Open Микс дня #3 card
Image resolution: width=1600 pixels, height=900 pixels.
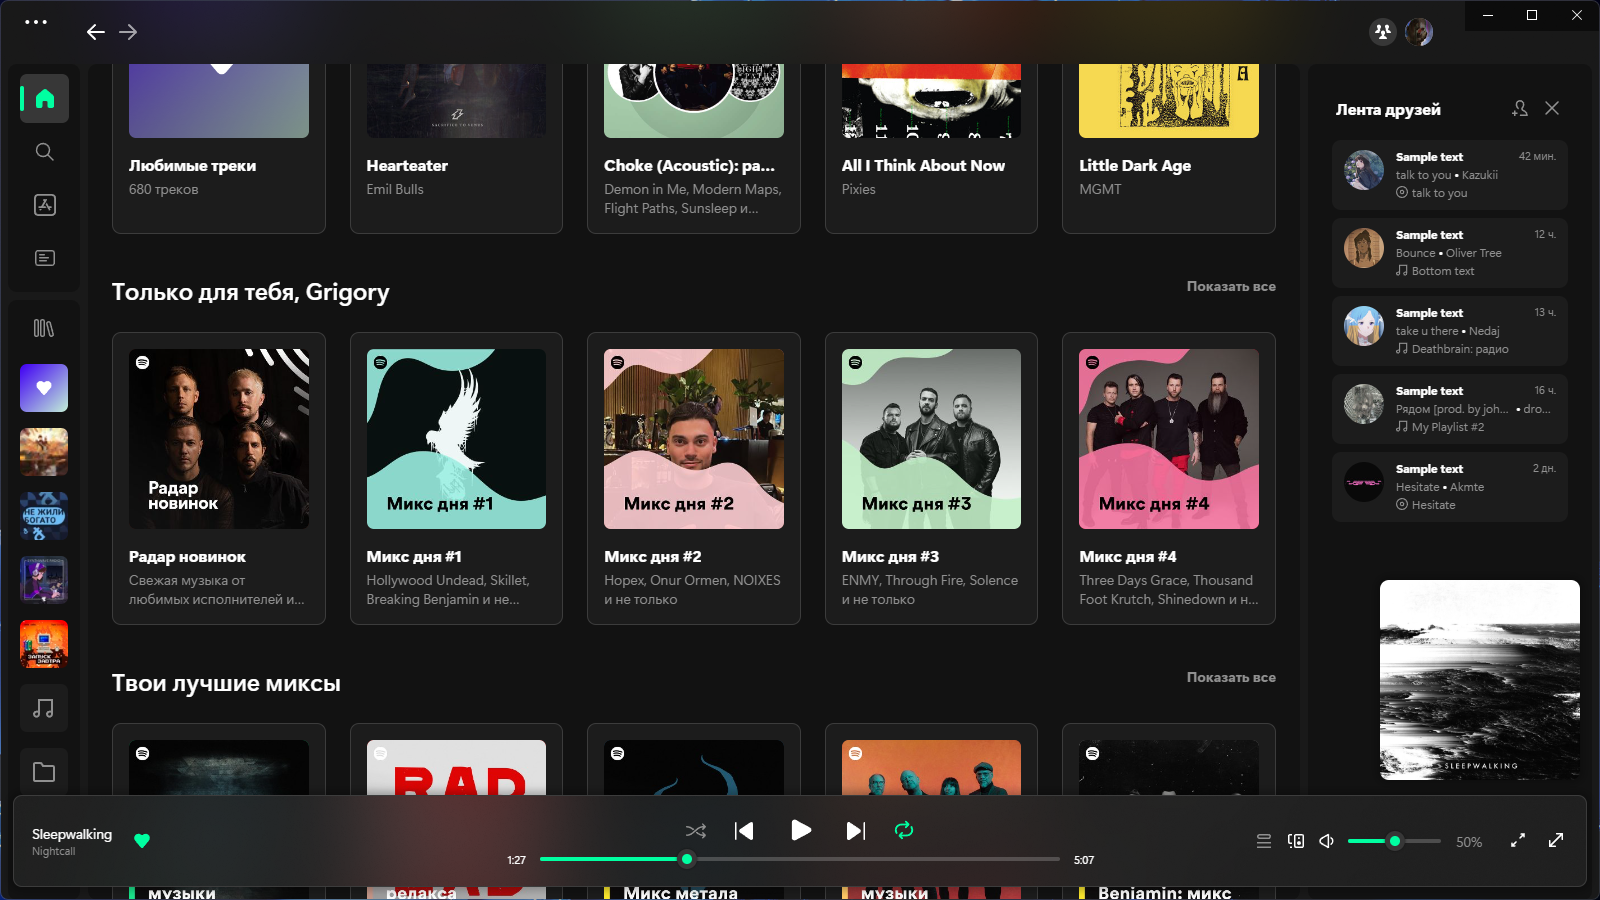point(931,478)
